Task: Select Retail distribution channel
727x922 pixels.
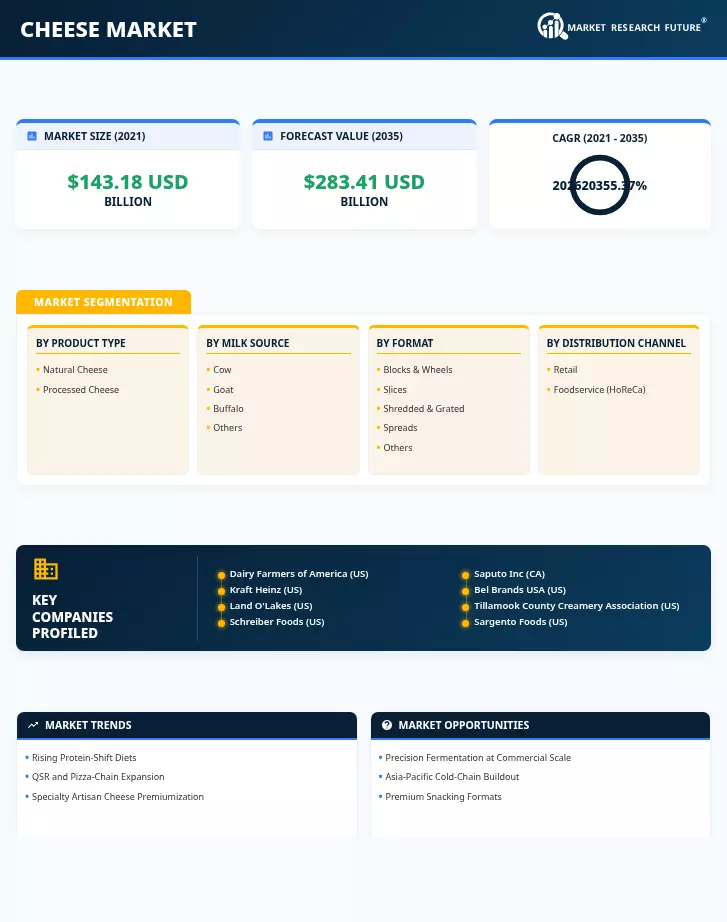Action: pos(565,370)
